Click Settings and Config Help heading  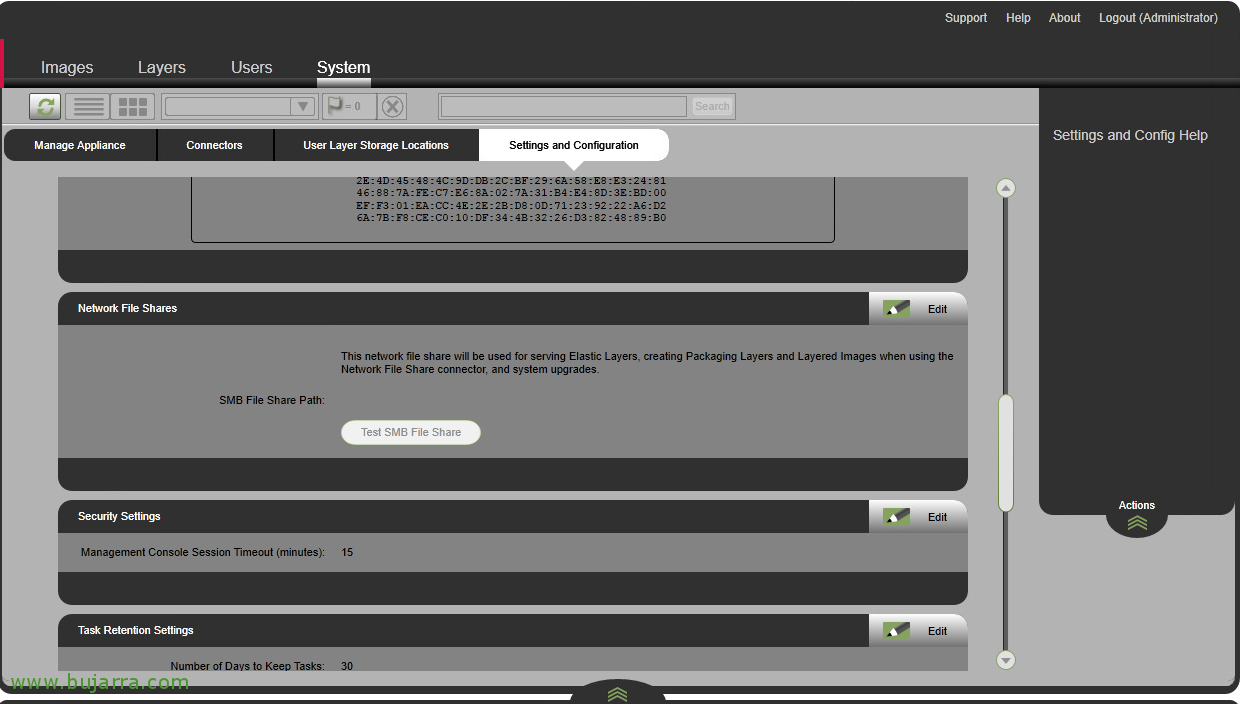click(1130, 135)
